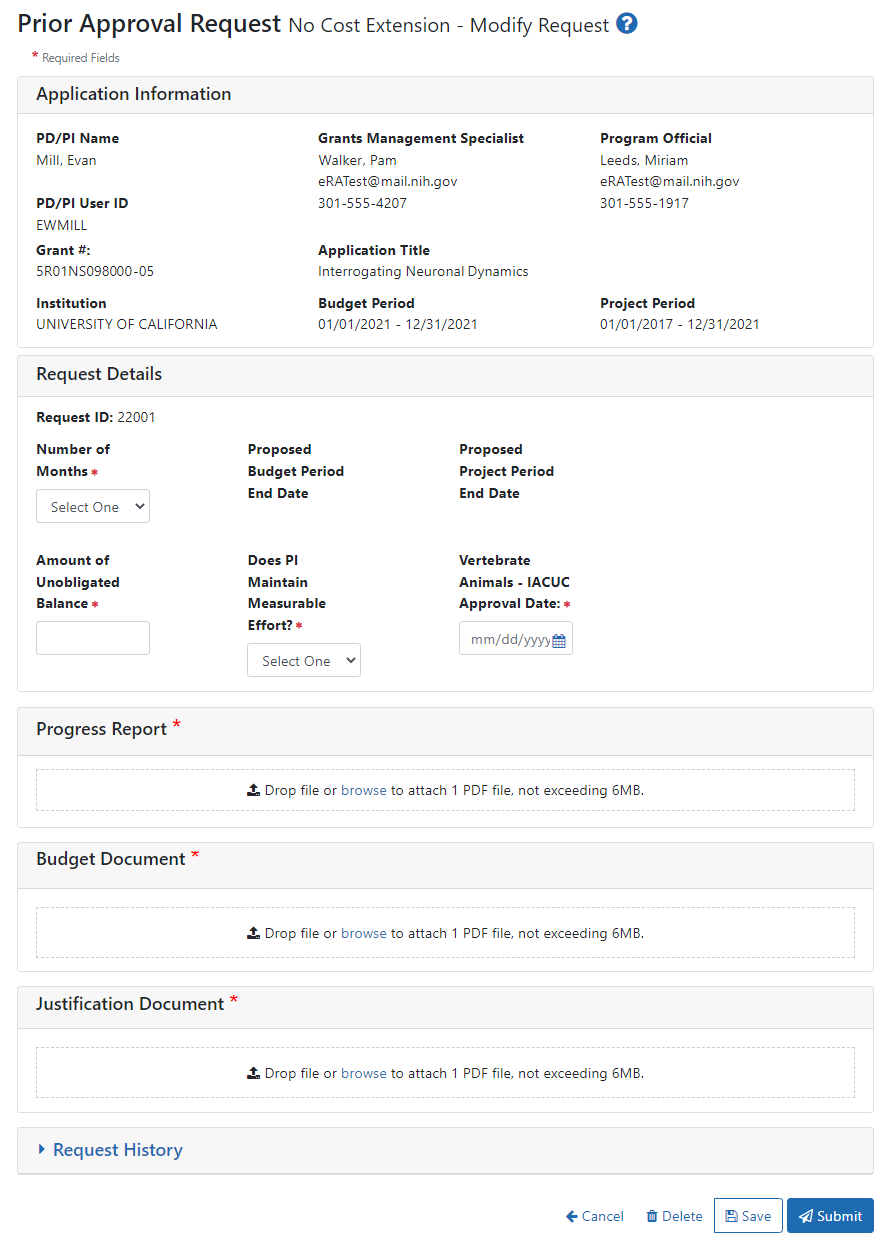Screen dimensions: 890x1250
Task: Click the Justification Document upload icon
Action: point(254,1073)
